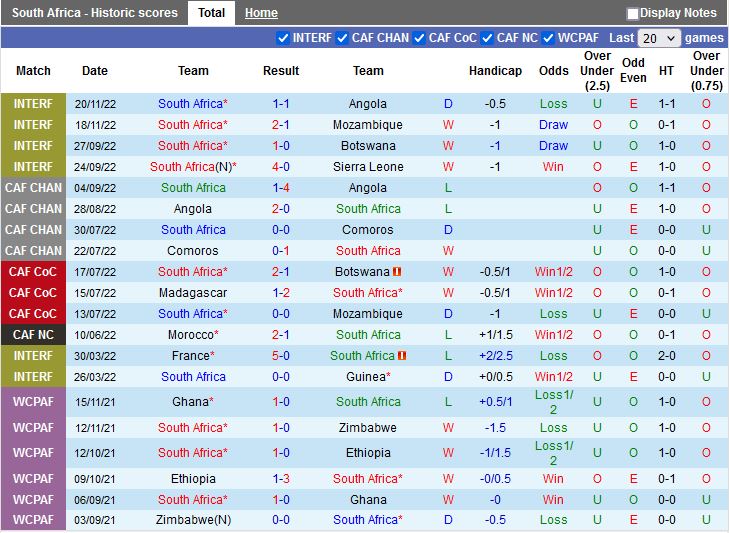729x533 pixels.
Task: Open the Last games count dropdown
Action: [x=659, y=38]
